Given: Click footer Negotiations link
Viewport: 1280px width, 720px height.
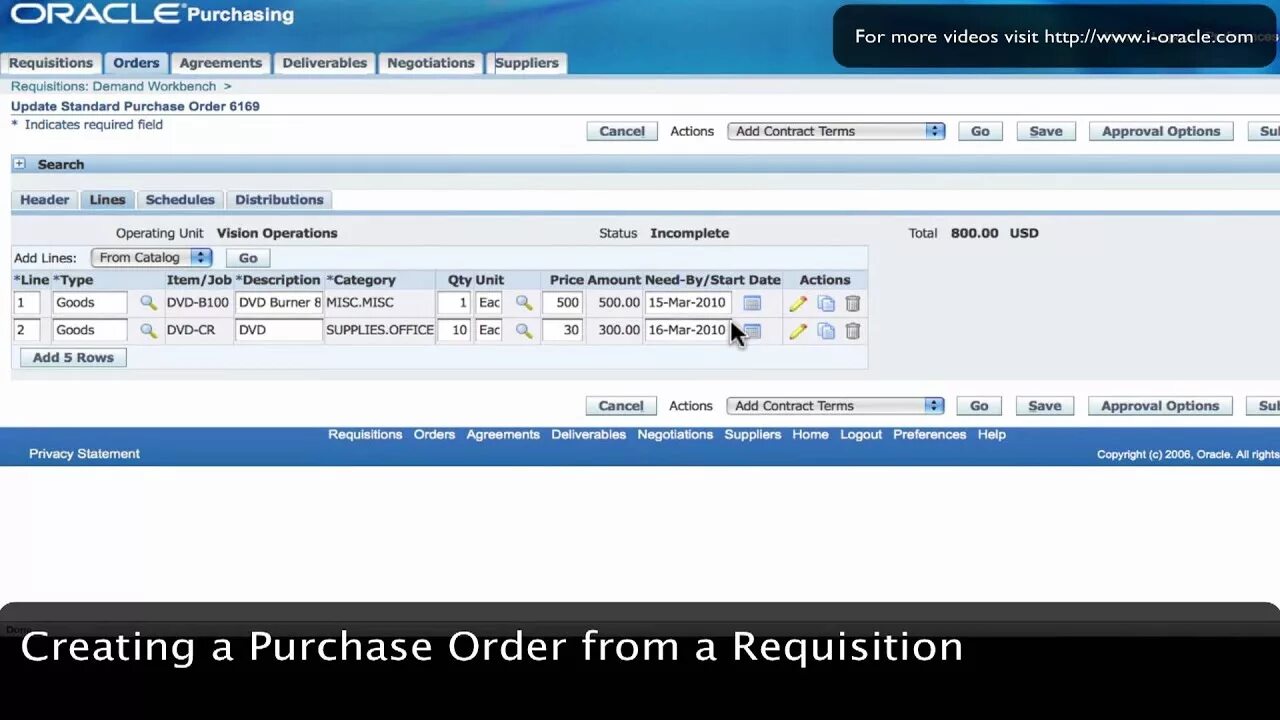Looking at the screenshot, I should (675, 435).
